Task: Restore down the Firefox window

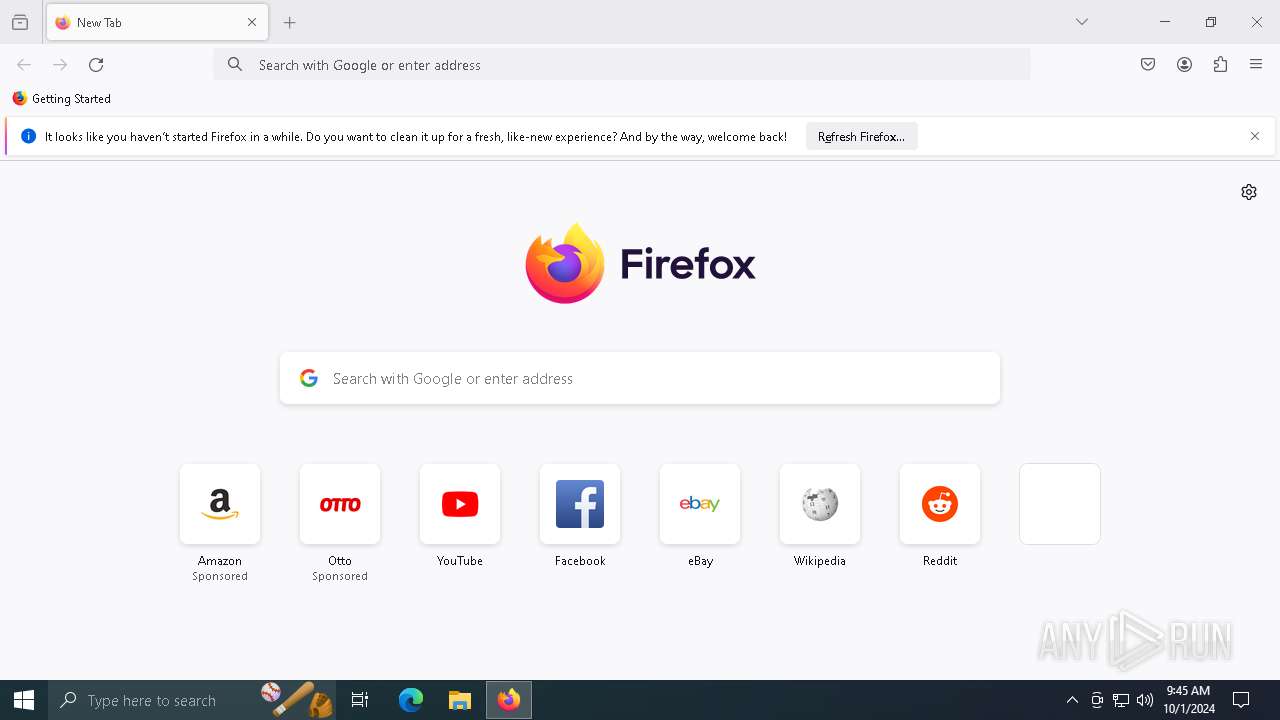Action: 1211,22
